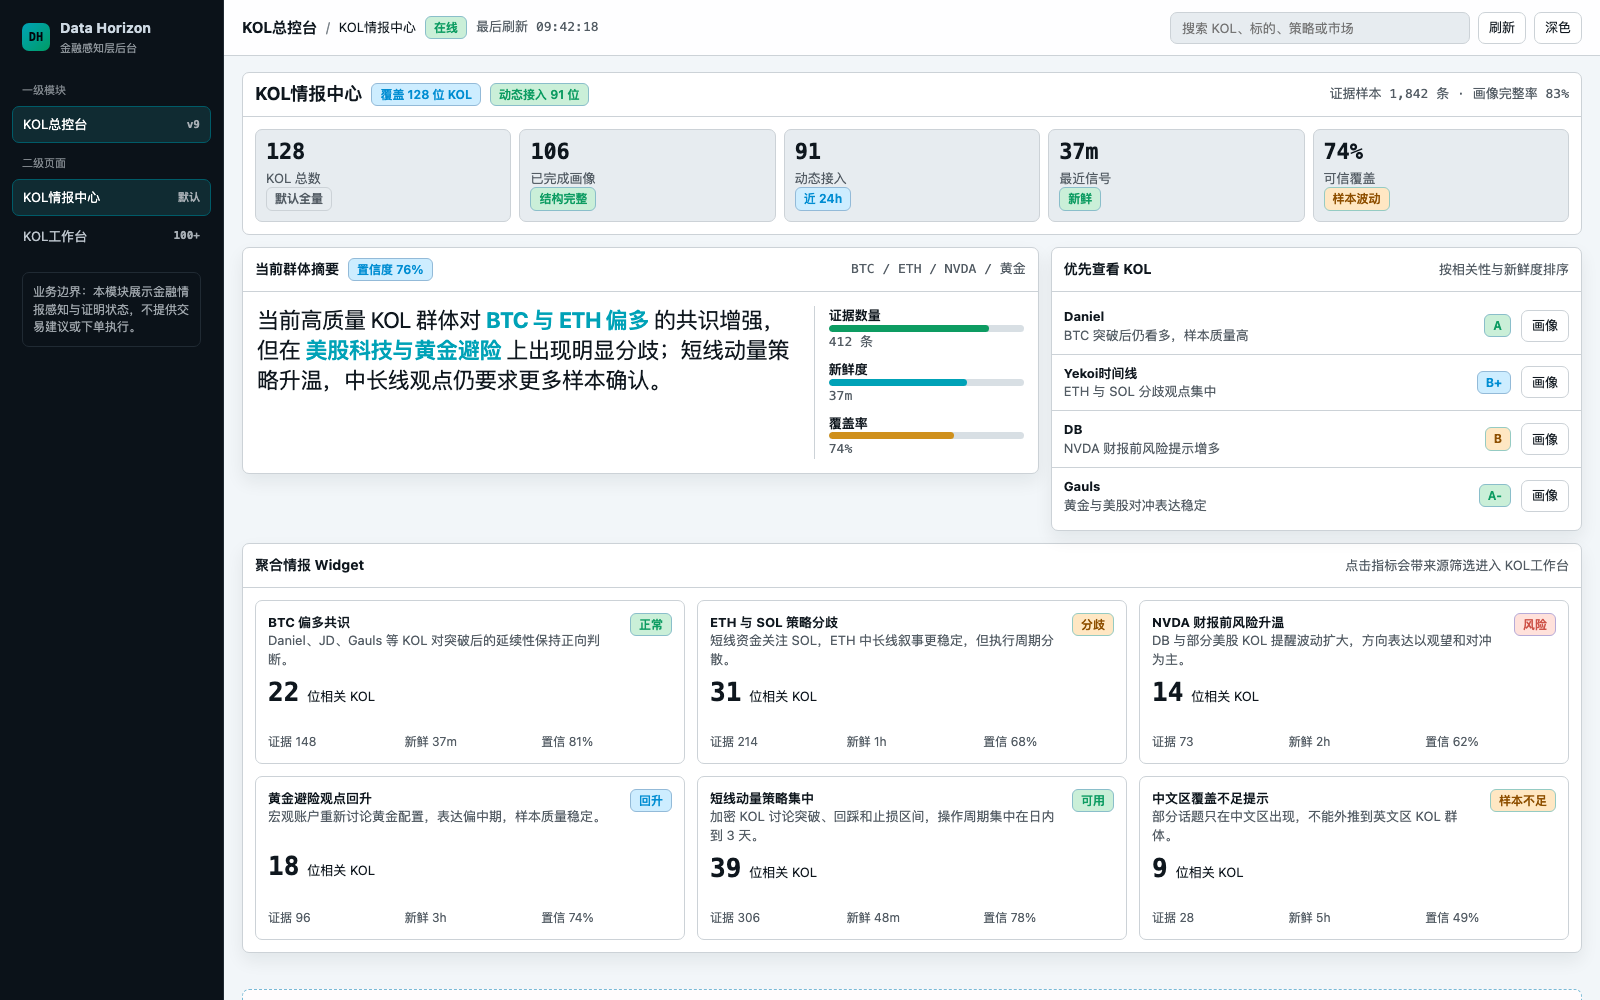The width and height of the screenshot is (1600, 1000).
Task: Click KOL总控台 breadcrumb link
Action: tap(279, 28)
